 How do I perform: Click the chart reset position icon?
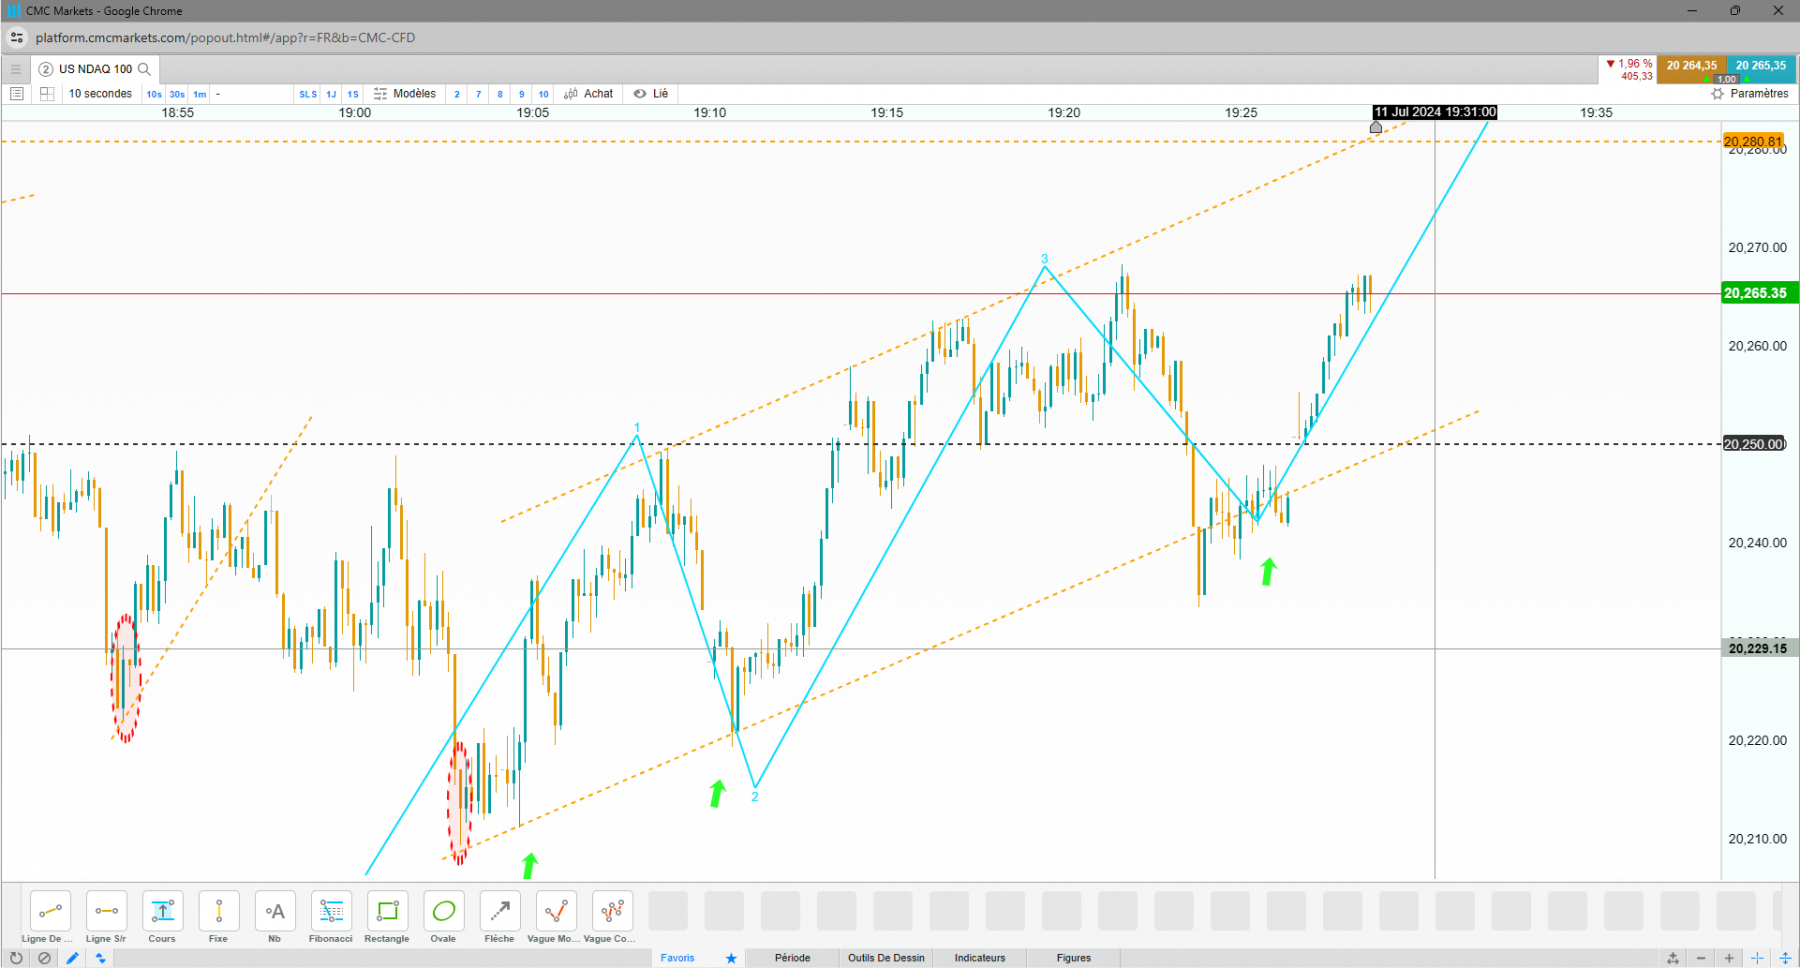pos(1673,958)
